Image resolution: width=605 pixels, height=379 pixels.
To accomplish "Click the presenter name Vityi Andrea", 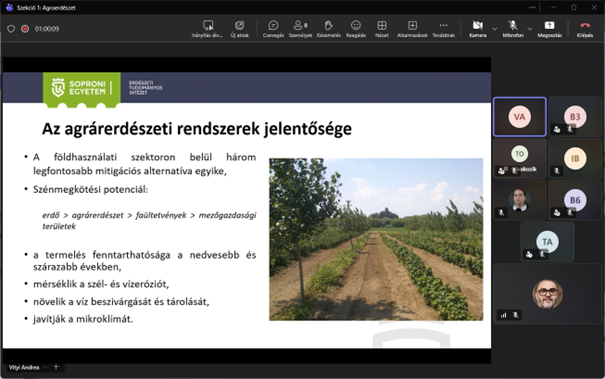I will (24, 367).
